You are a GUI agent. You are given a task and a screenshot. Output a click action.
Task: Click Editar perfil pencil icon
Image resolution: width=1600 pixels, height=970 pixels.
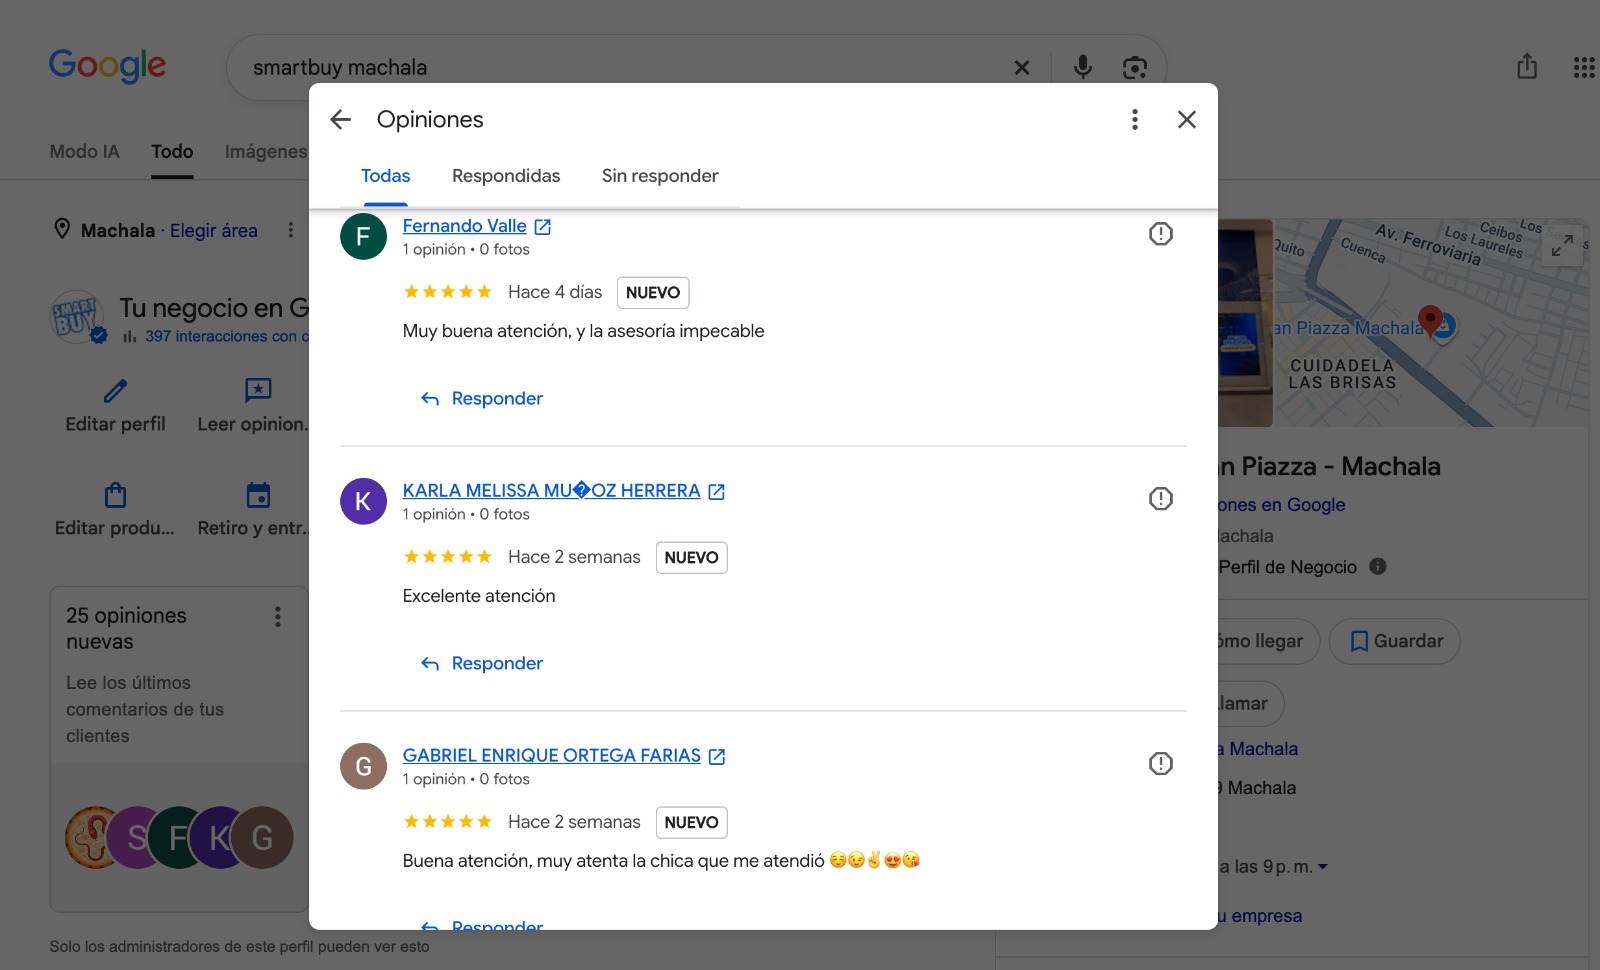(116, 390)
